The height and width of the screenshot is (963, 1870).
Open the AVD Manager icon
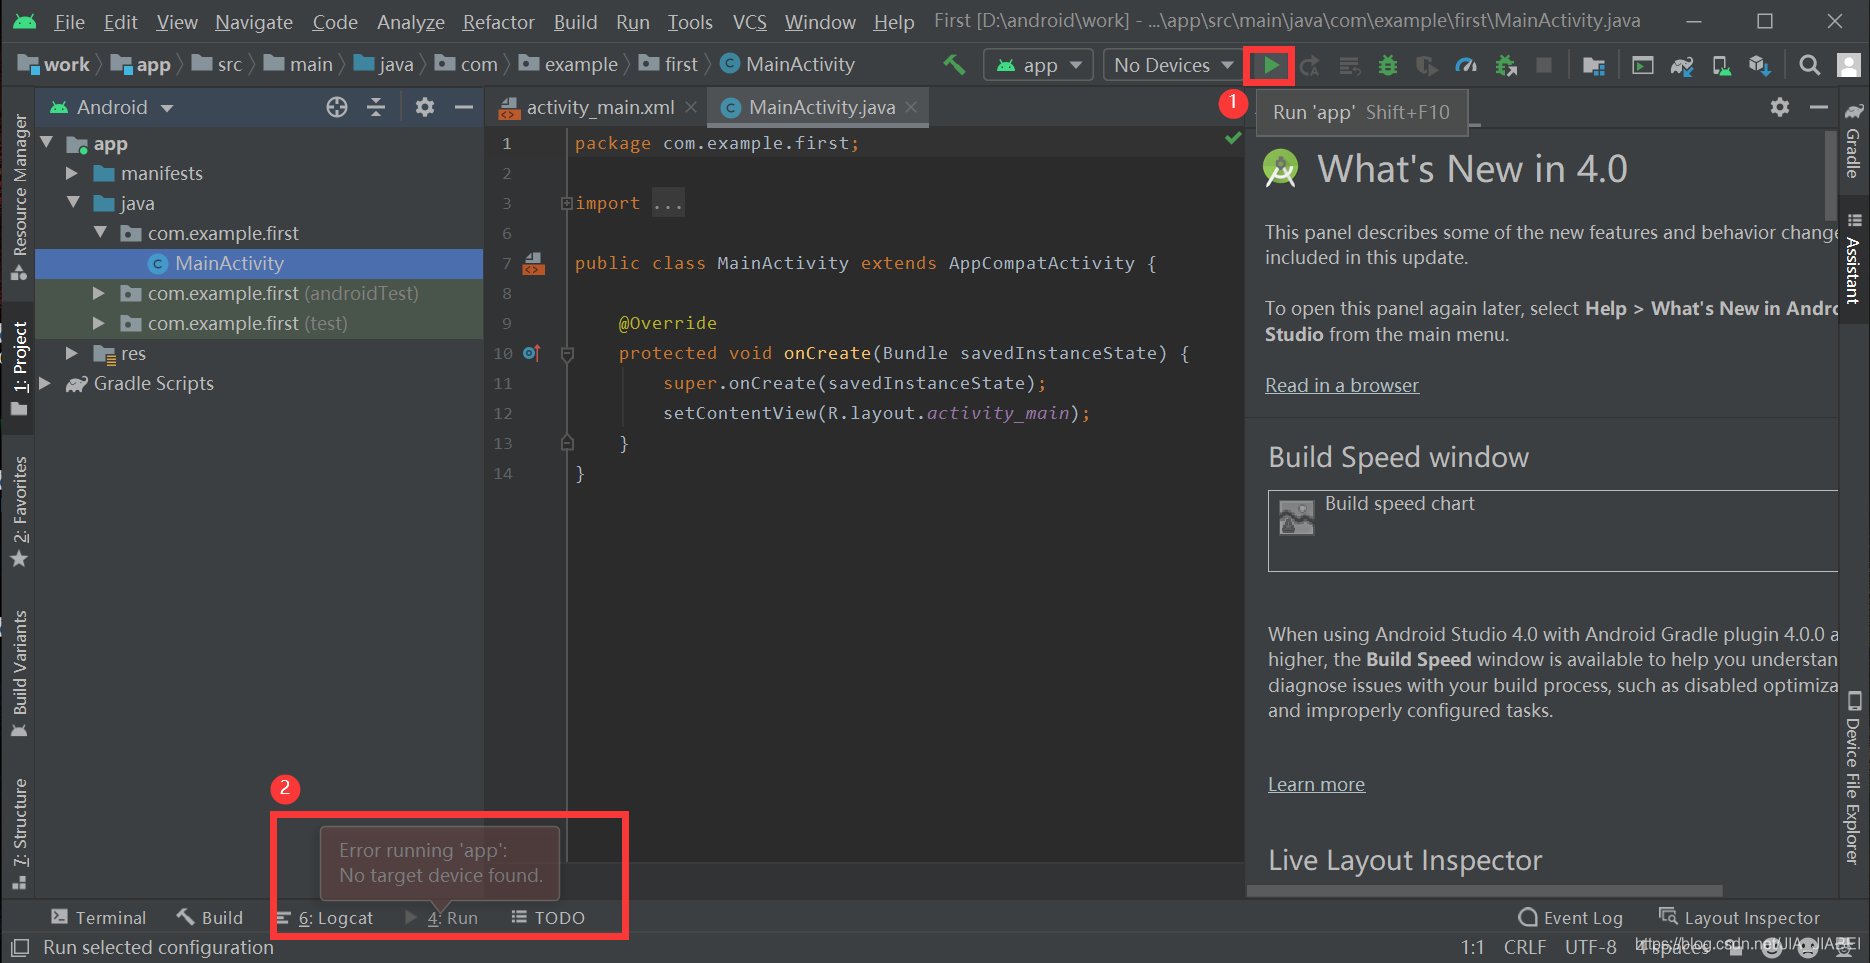[x=1721, y=65]
